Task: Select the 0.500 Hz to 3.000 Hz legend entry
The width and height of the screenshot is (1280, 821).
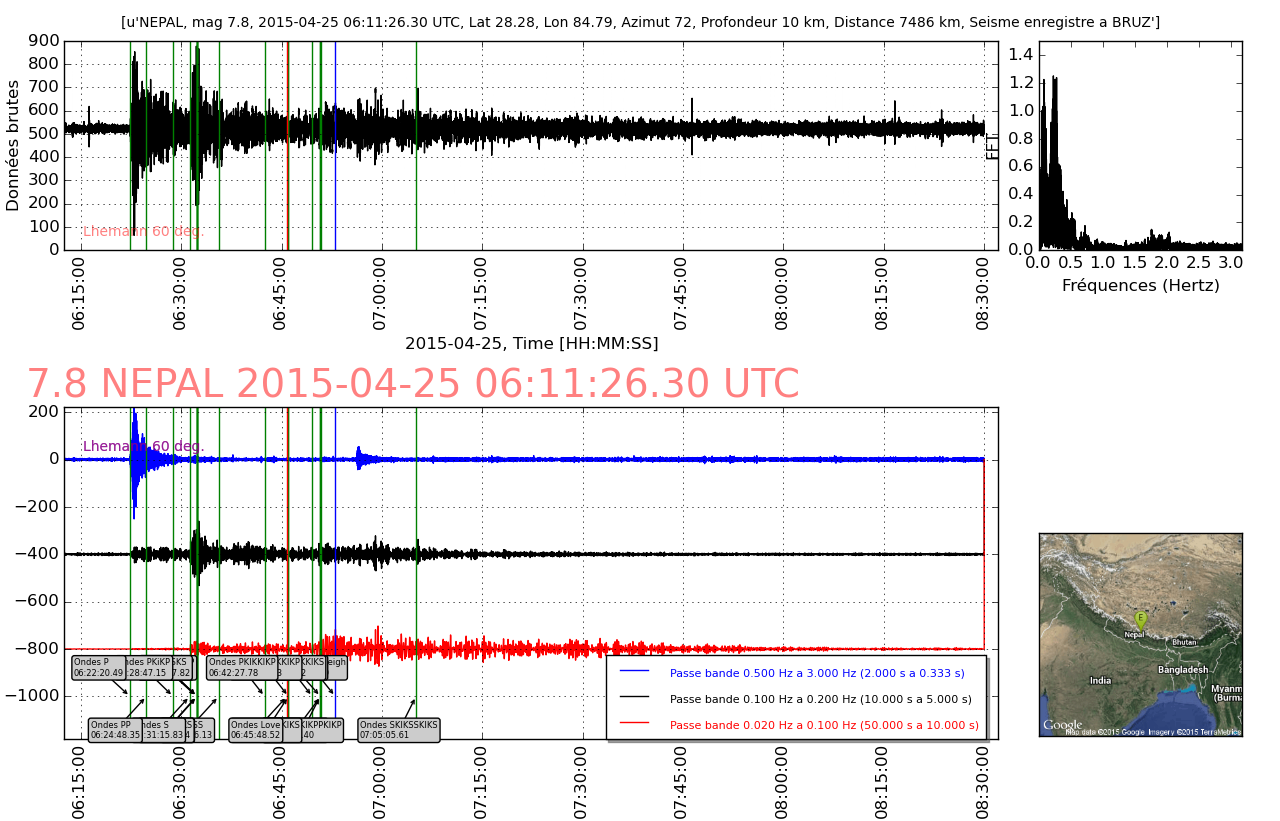Action: pyautogui.click(x=816, y=673)
